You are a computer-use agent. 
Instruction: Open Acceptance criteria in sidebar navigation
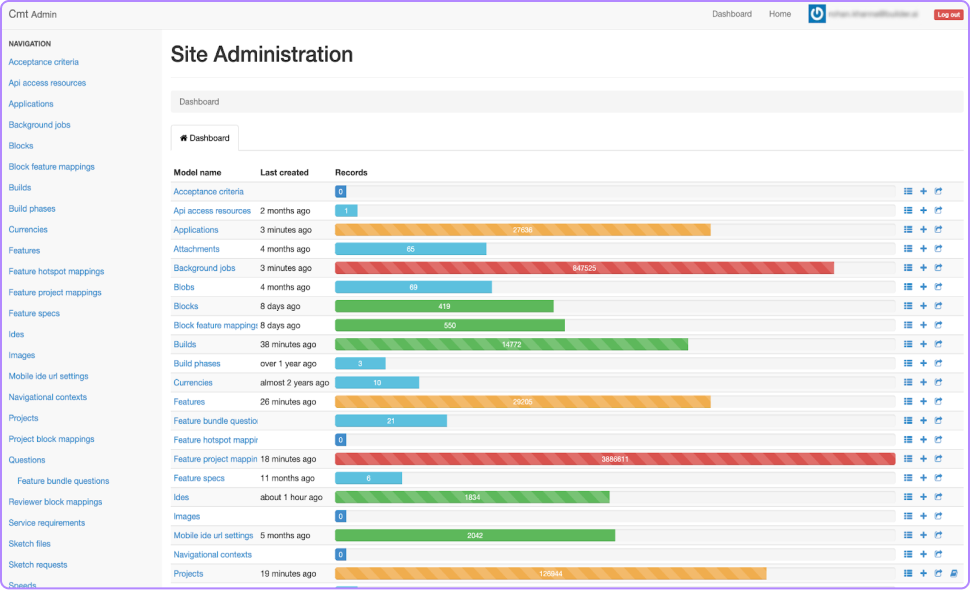point(43,62)
